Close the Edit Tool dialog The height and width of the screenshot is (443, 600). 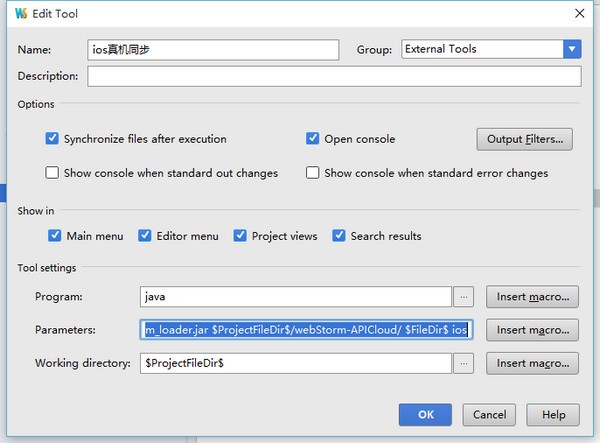point(579,13)
